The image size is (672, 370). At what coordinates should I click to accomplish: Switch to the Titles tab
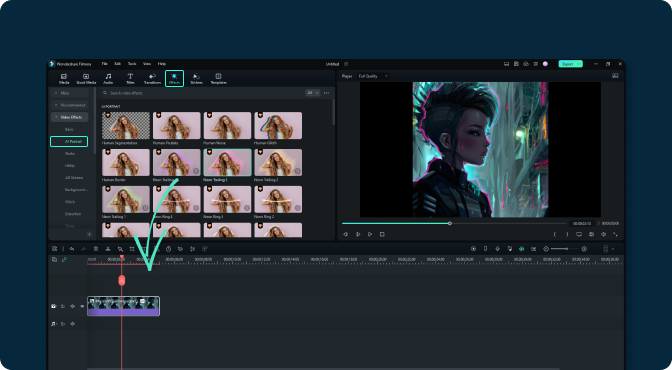[x=130, y=79]
